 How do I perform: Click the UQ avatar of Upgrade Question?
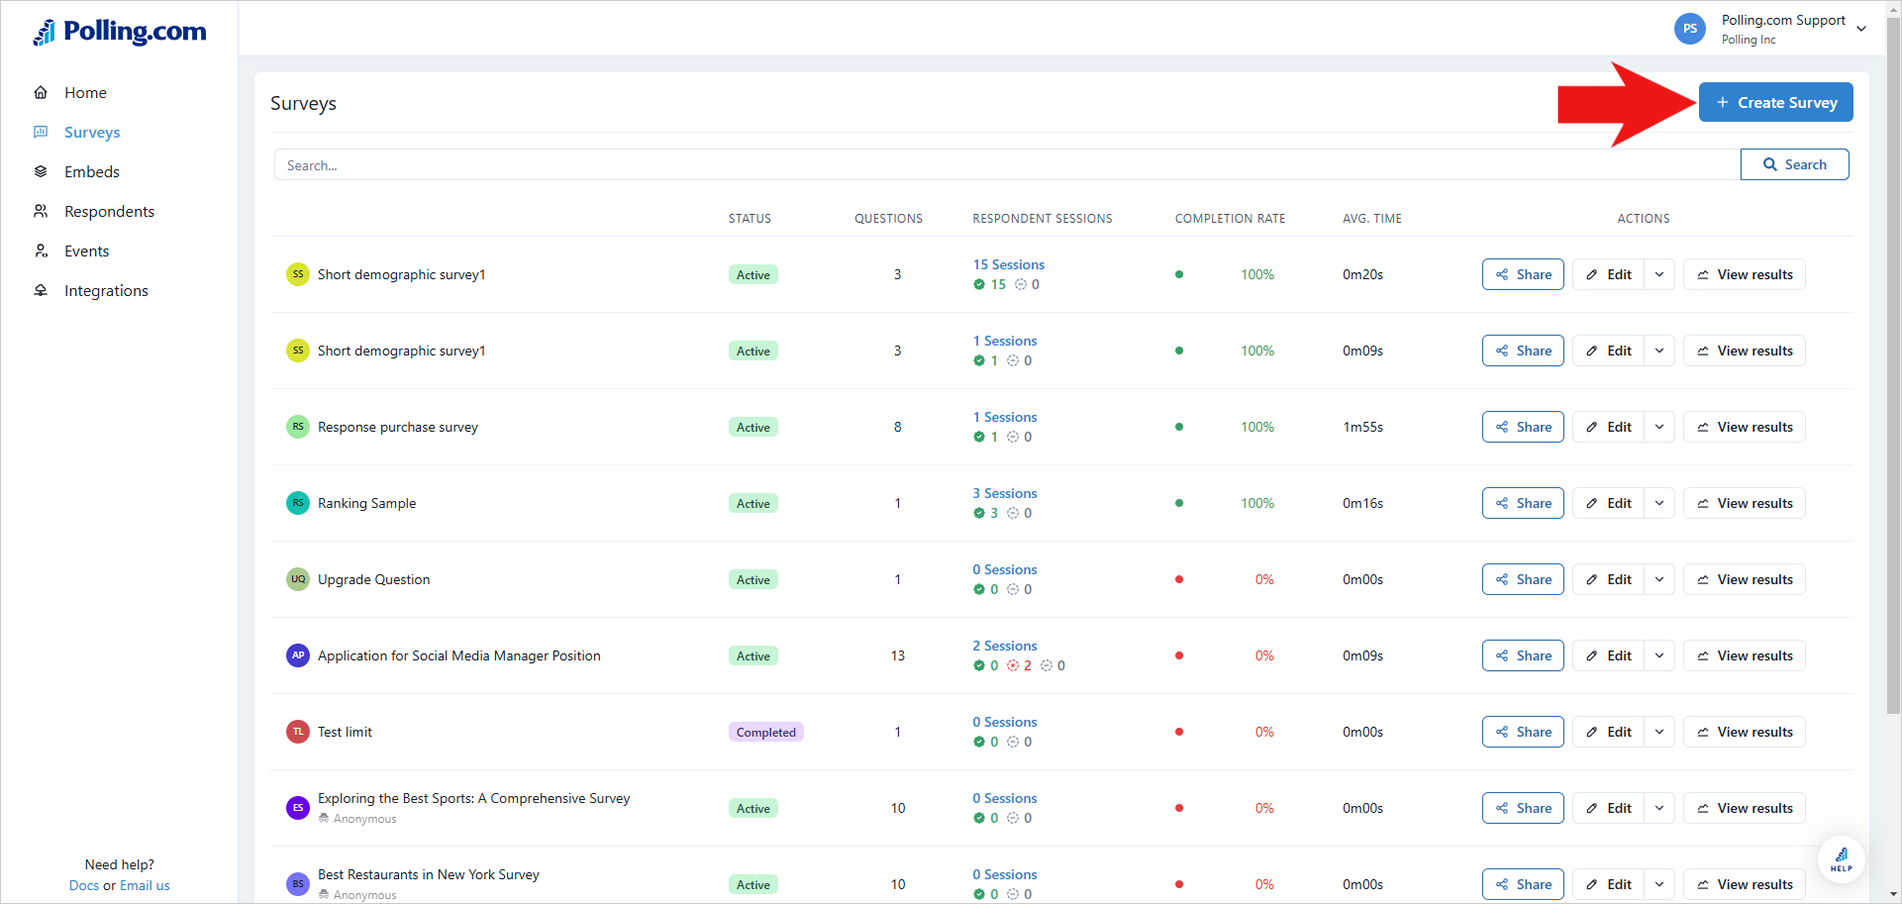pos(298,579)
